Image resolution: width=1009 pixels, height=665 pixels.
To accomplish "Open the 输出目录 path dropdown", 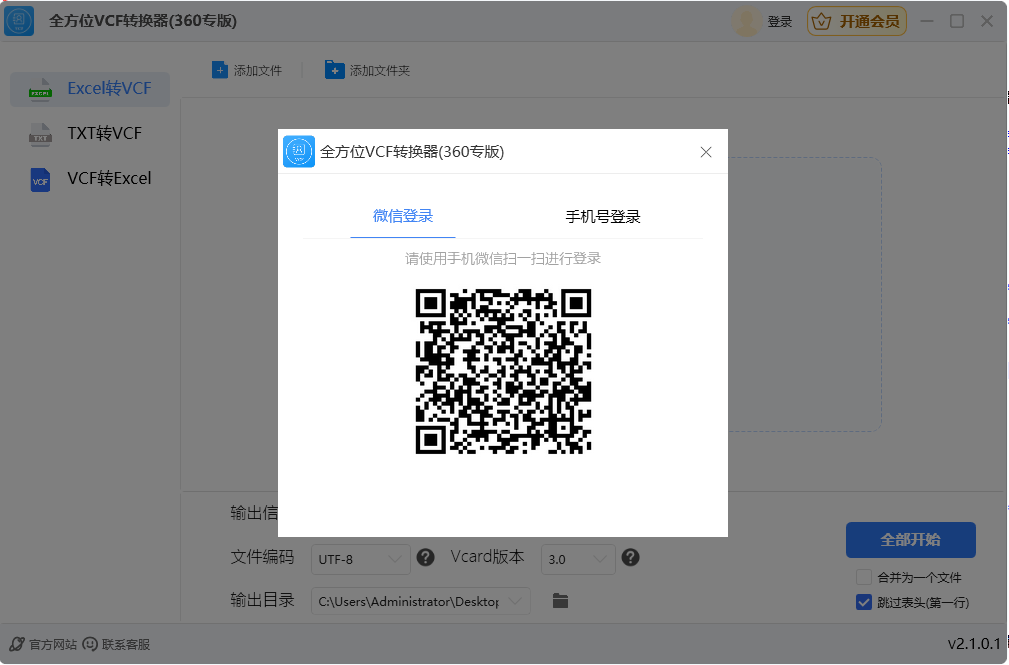I will coord(420,601).
